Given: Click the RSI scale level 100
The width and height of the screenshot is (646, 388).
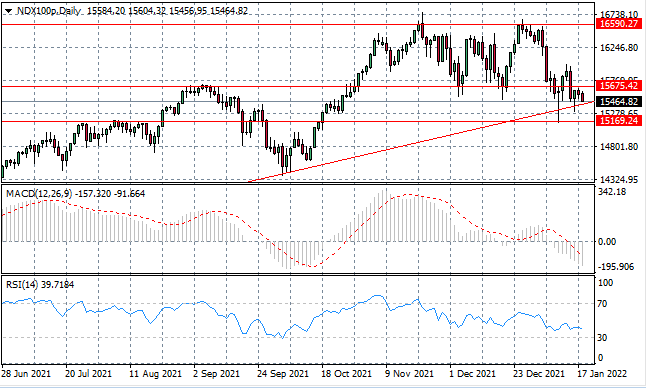Looking at the screenshot, I should [605, 283].
